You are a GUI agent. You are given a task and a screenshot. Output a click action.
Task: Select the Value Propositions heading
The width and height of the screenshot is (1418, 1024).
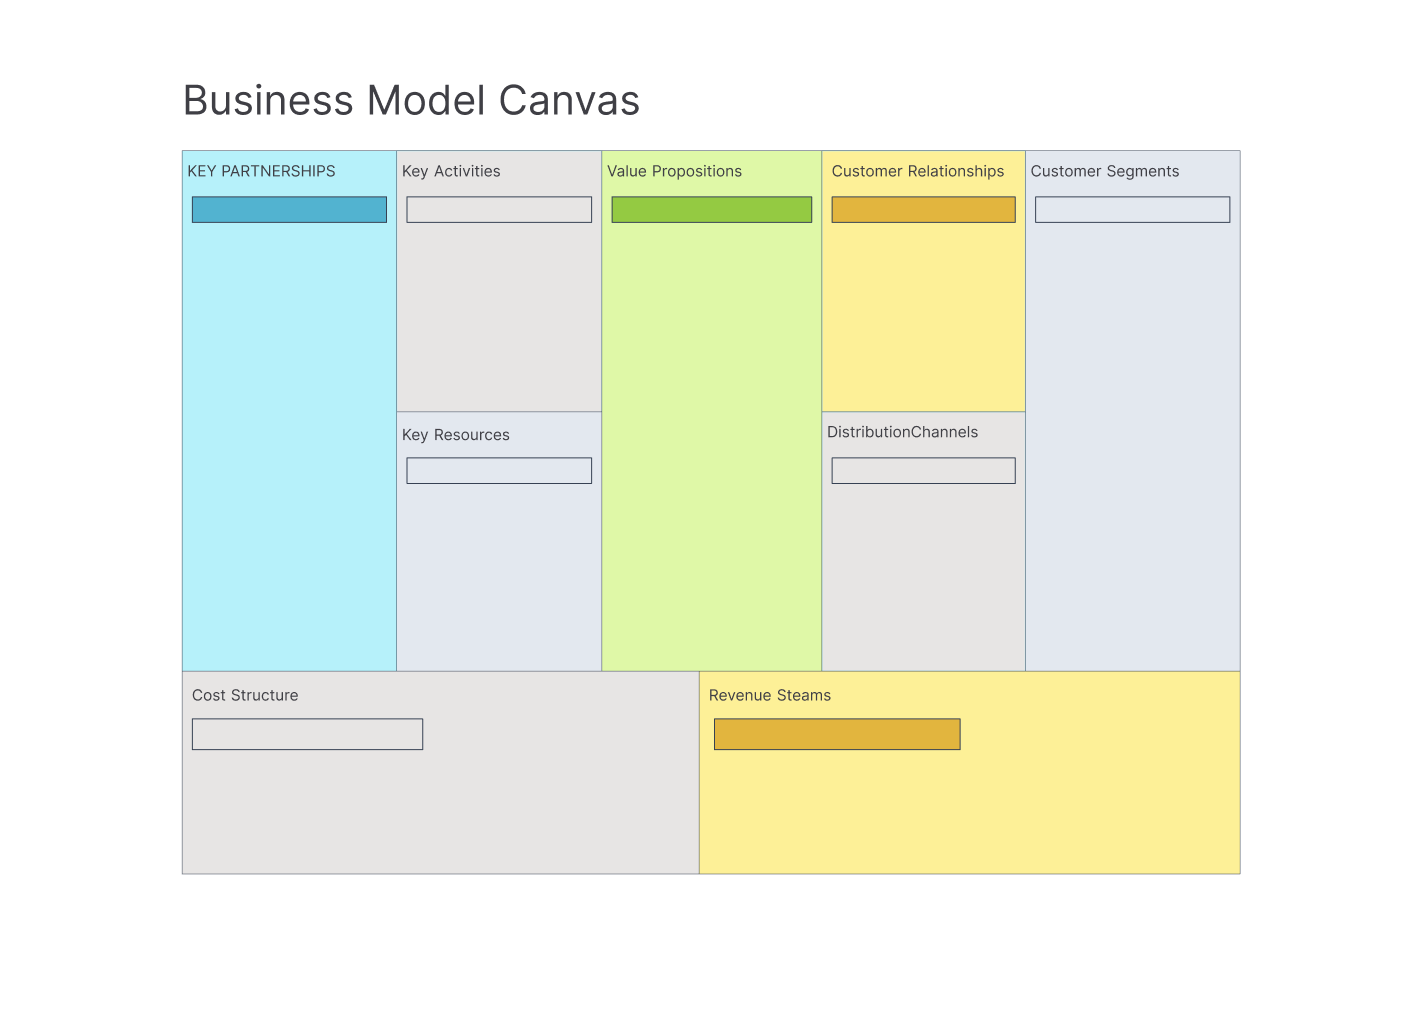tap(674, 171)
